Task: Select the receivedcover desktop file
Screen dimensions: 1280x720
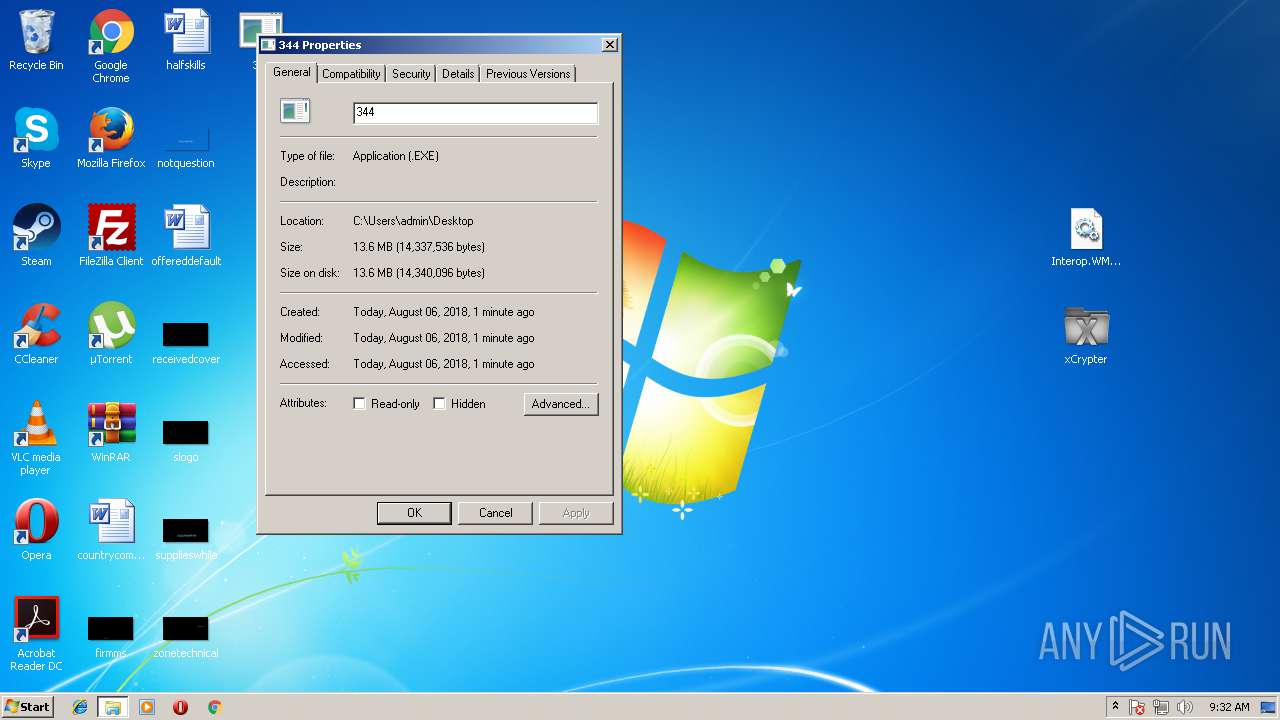Action: (x=186, y=342)
